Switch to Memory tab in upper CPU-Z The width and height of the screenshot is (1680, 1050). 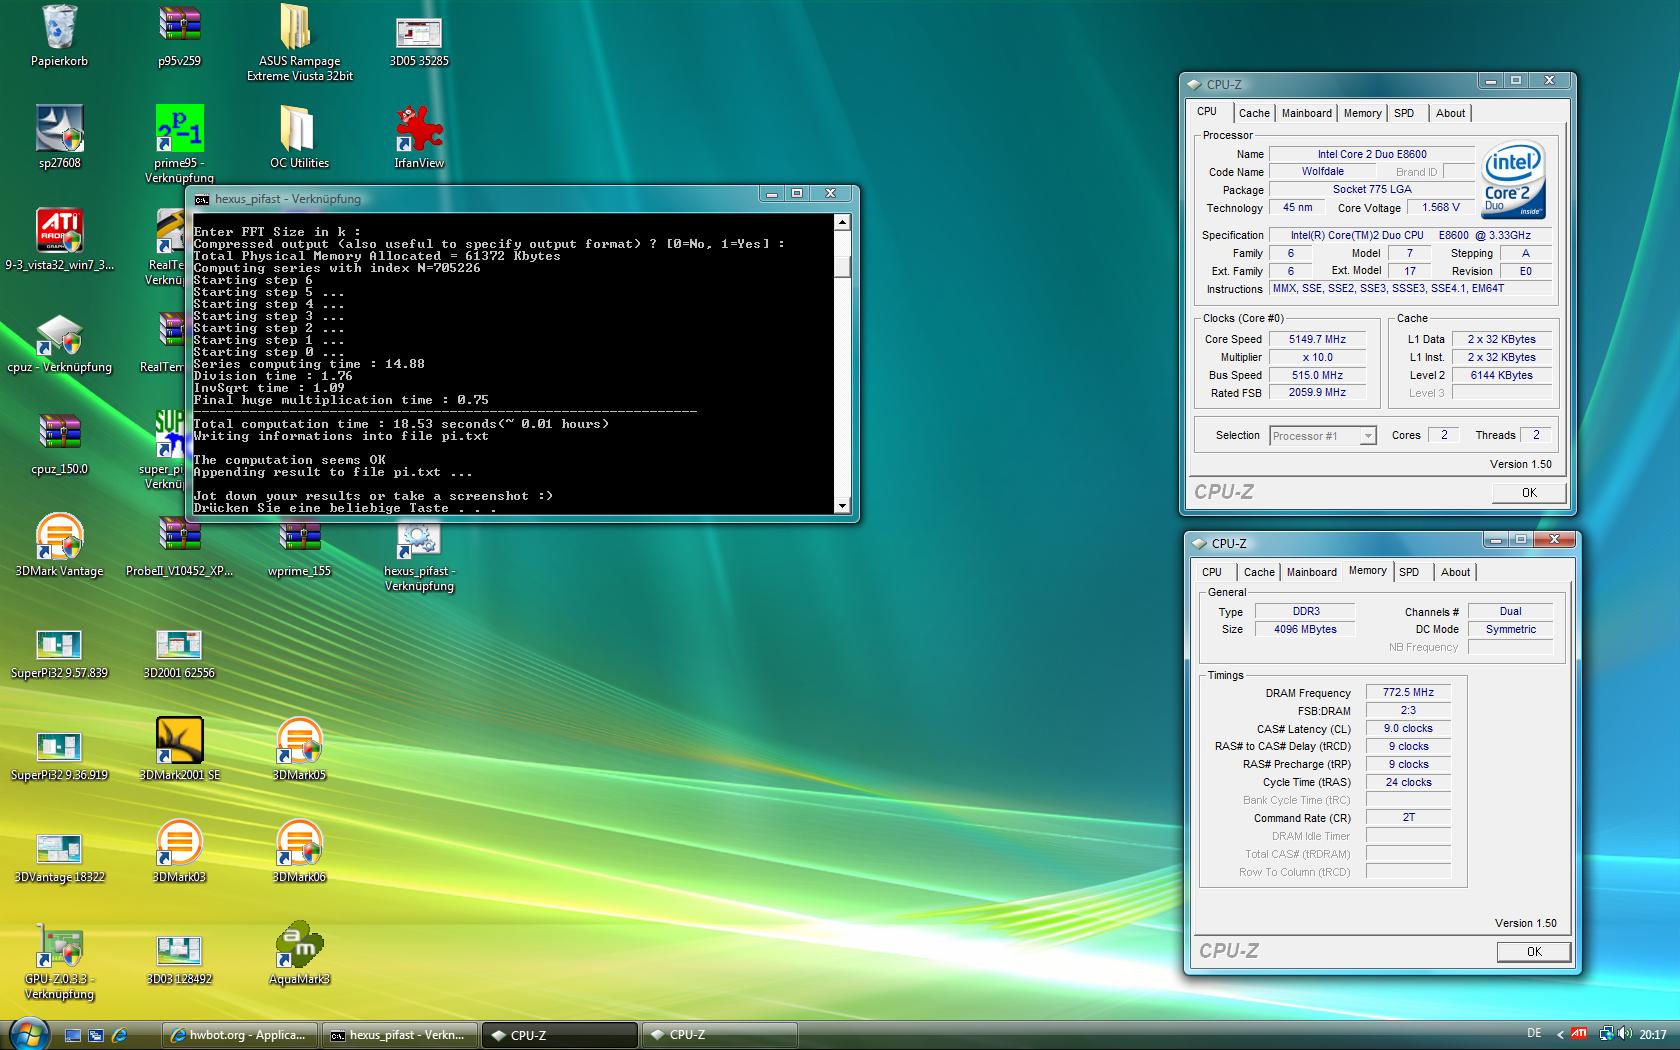tap(1362, 113)
